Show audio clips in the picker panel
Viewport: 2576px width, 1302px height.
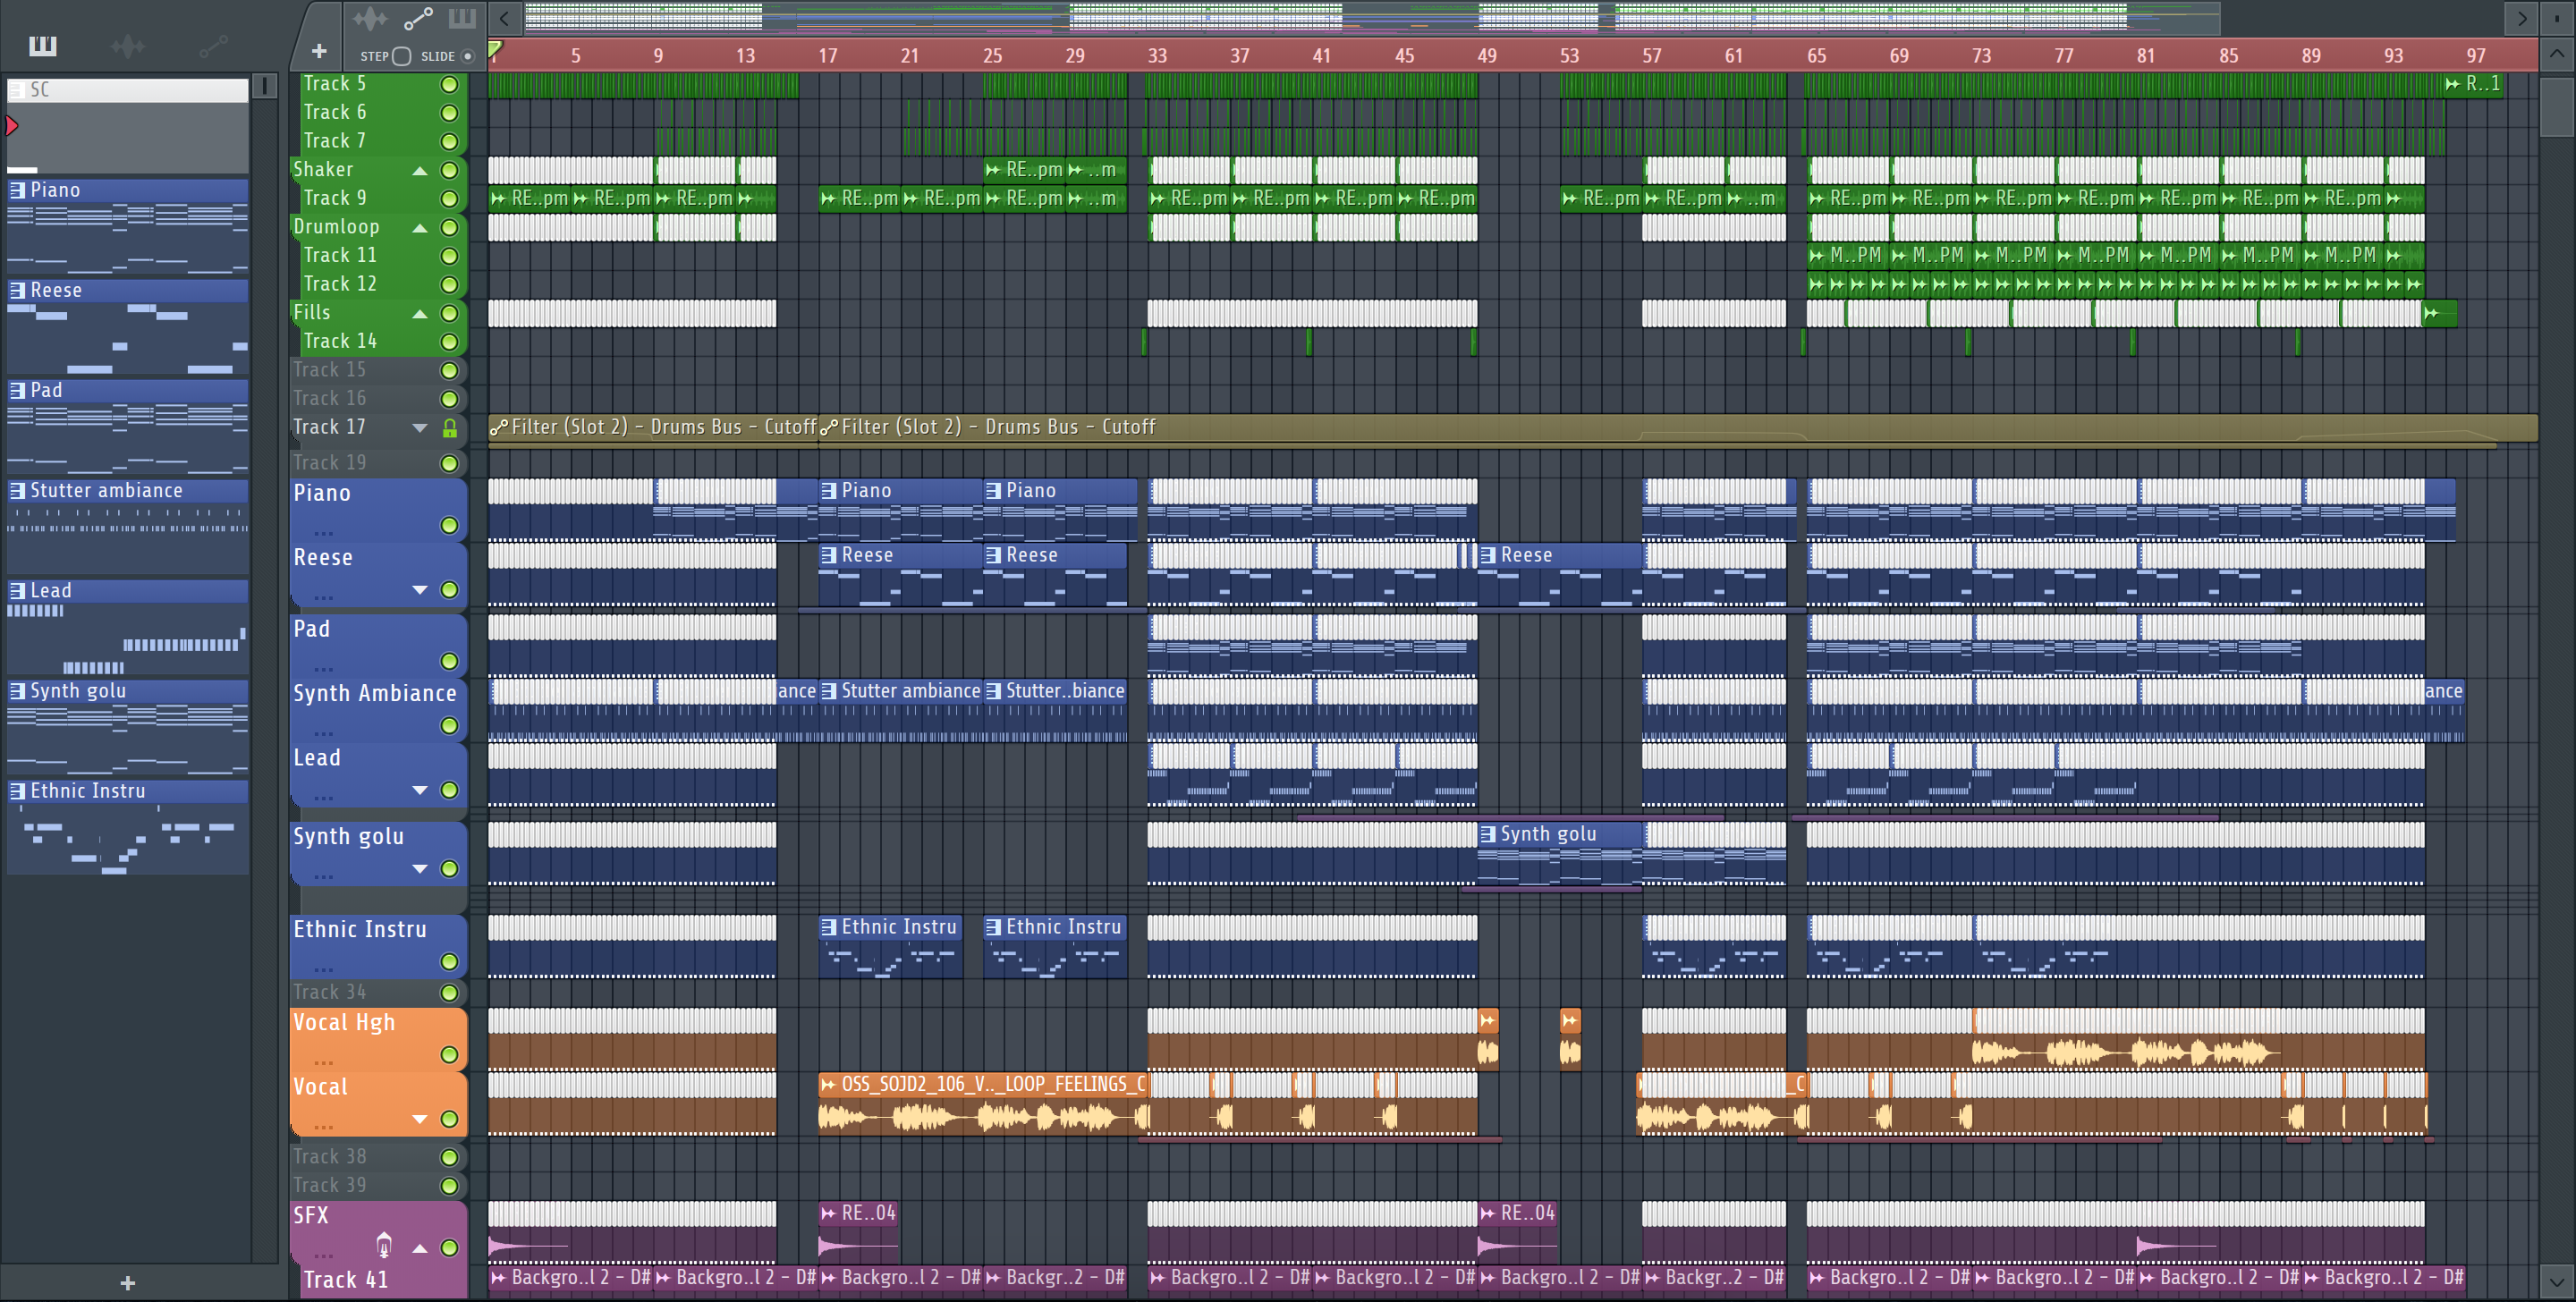(127, 45)
